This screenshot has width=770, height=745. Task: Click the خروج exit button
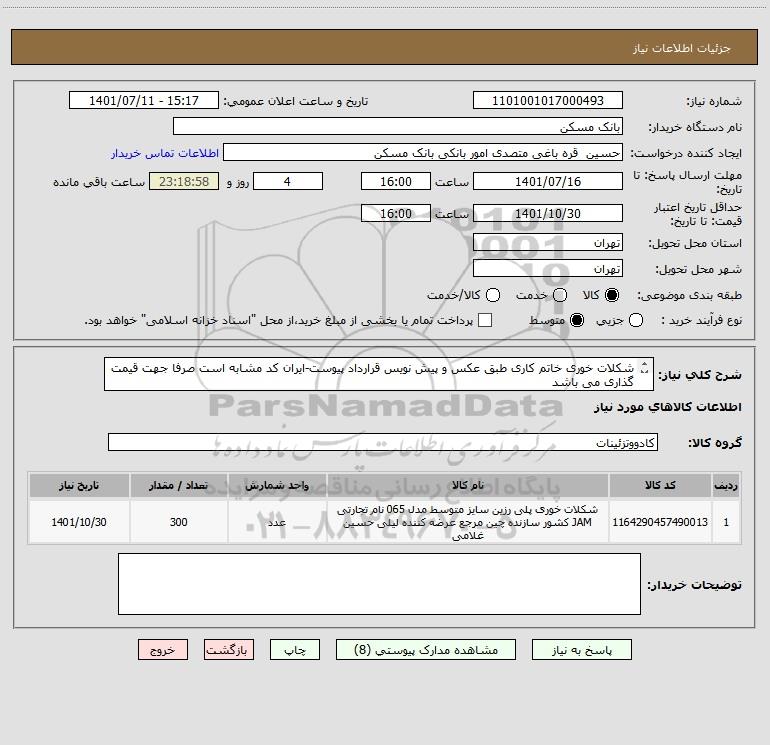click(163, 650)
